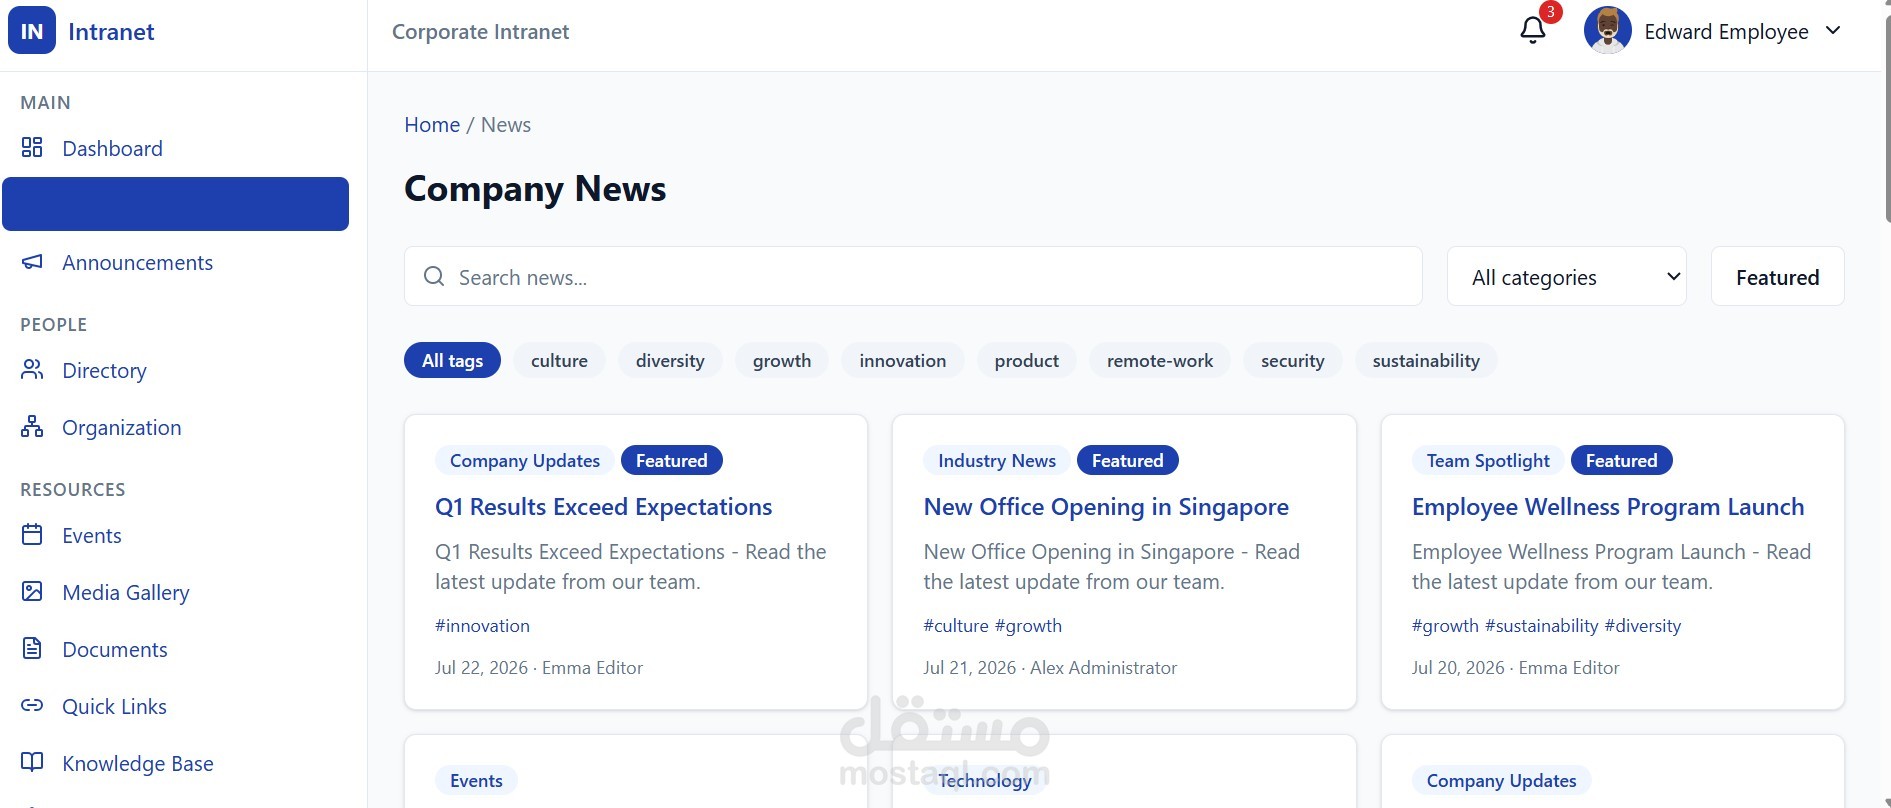Click the red notification count badge
1891x808 pixels.
(x=1550, y=12)
